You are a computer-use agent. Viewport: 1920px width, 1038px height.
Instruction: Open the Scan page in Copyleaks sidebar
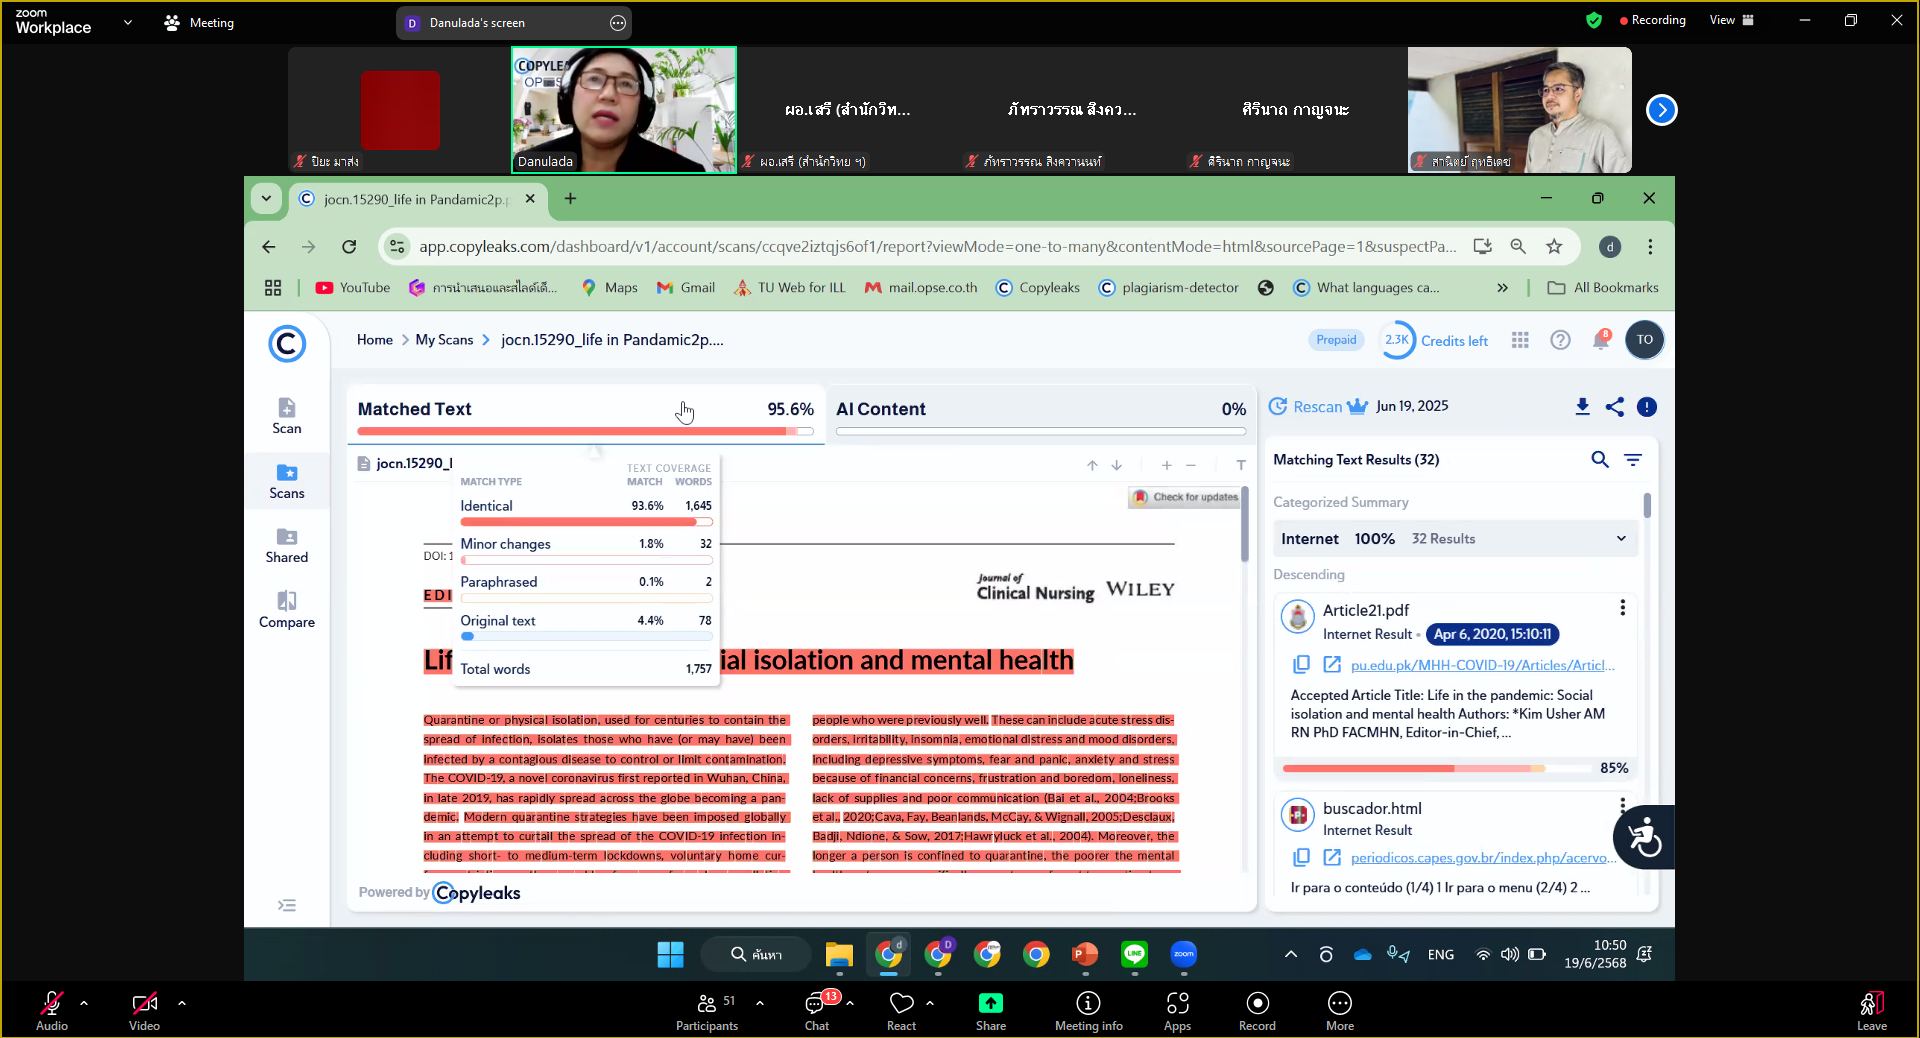[286, 416]
